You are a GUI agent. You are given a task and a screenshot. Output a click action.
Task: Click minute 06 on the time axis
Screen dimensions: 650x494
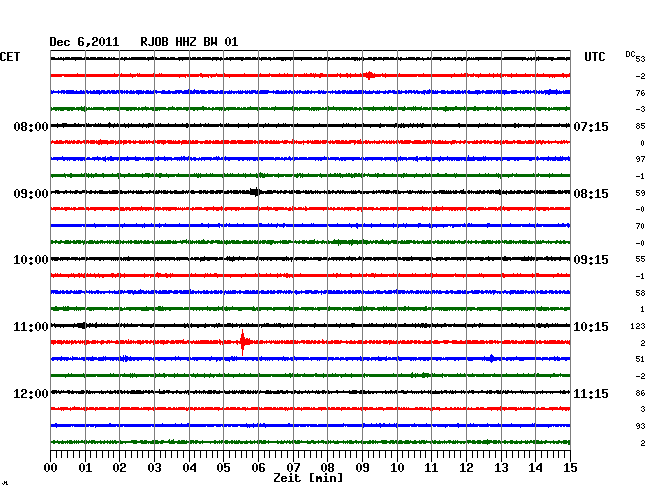[258, 468]
